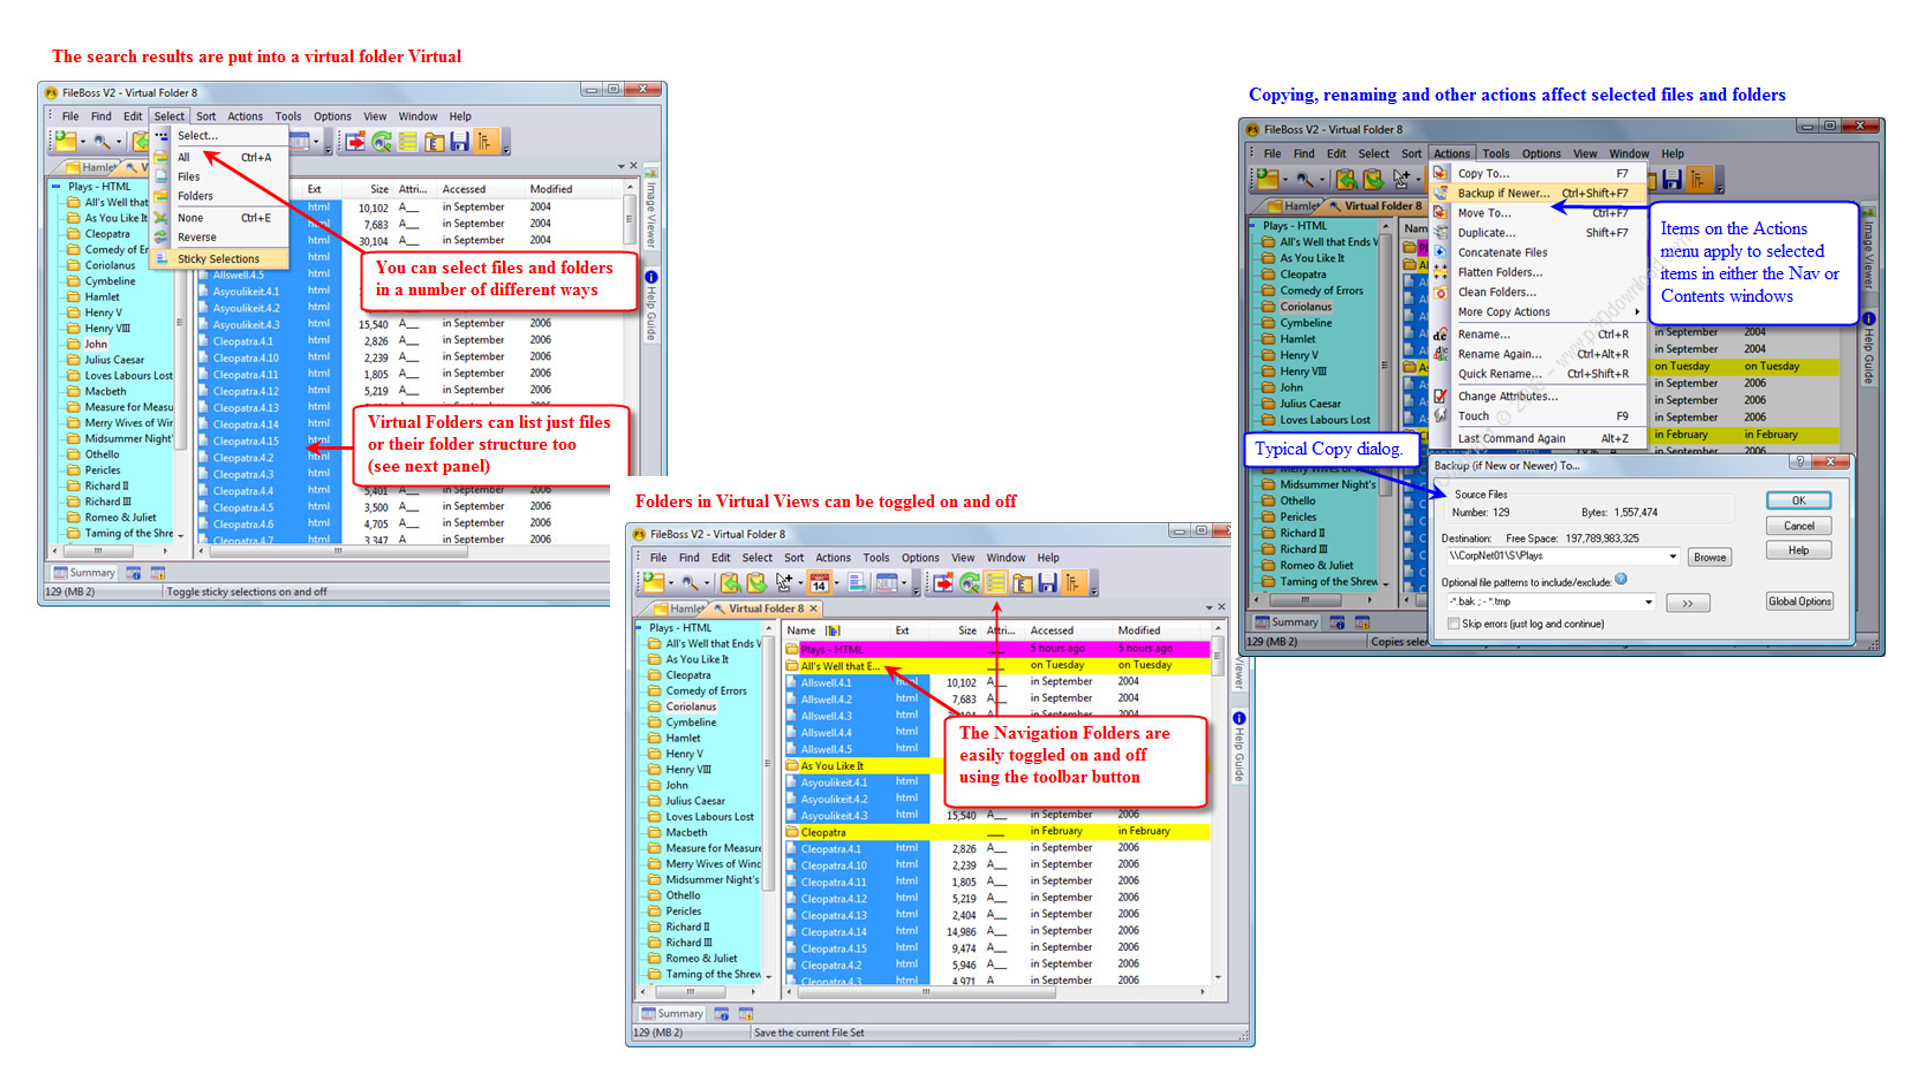Image resolution: width=1920 pixels, height=1080 pixels.
Task: Click the folder tree structure toolbar icon
Action: (1073, 583)
